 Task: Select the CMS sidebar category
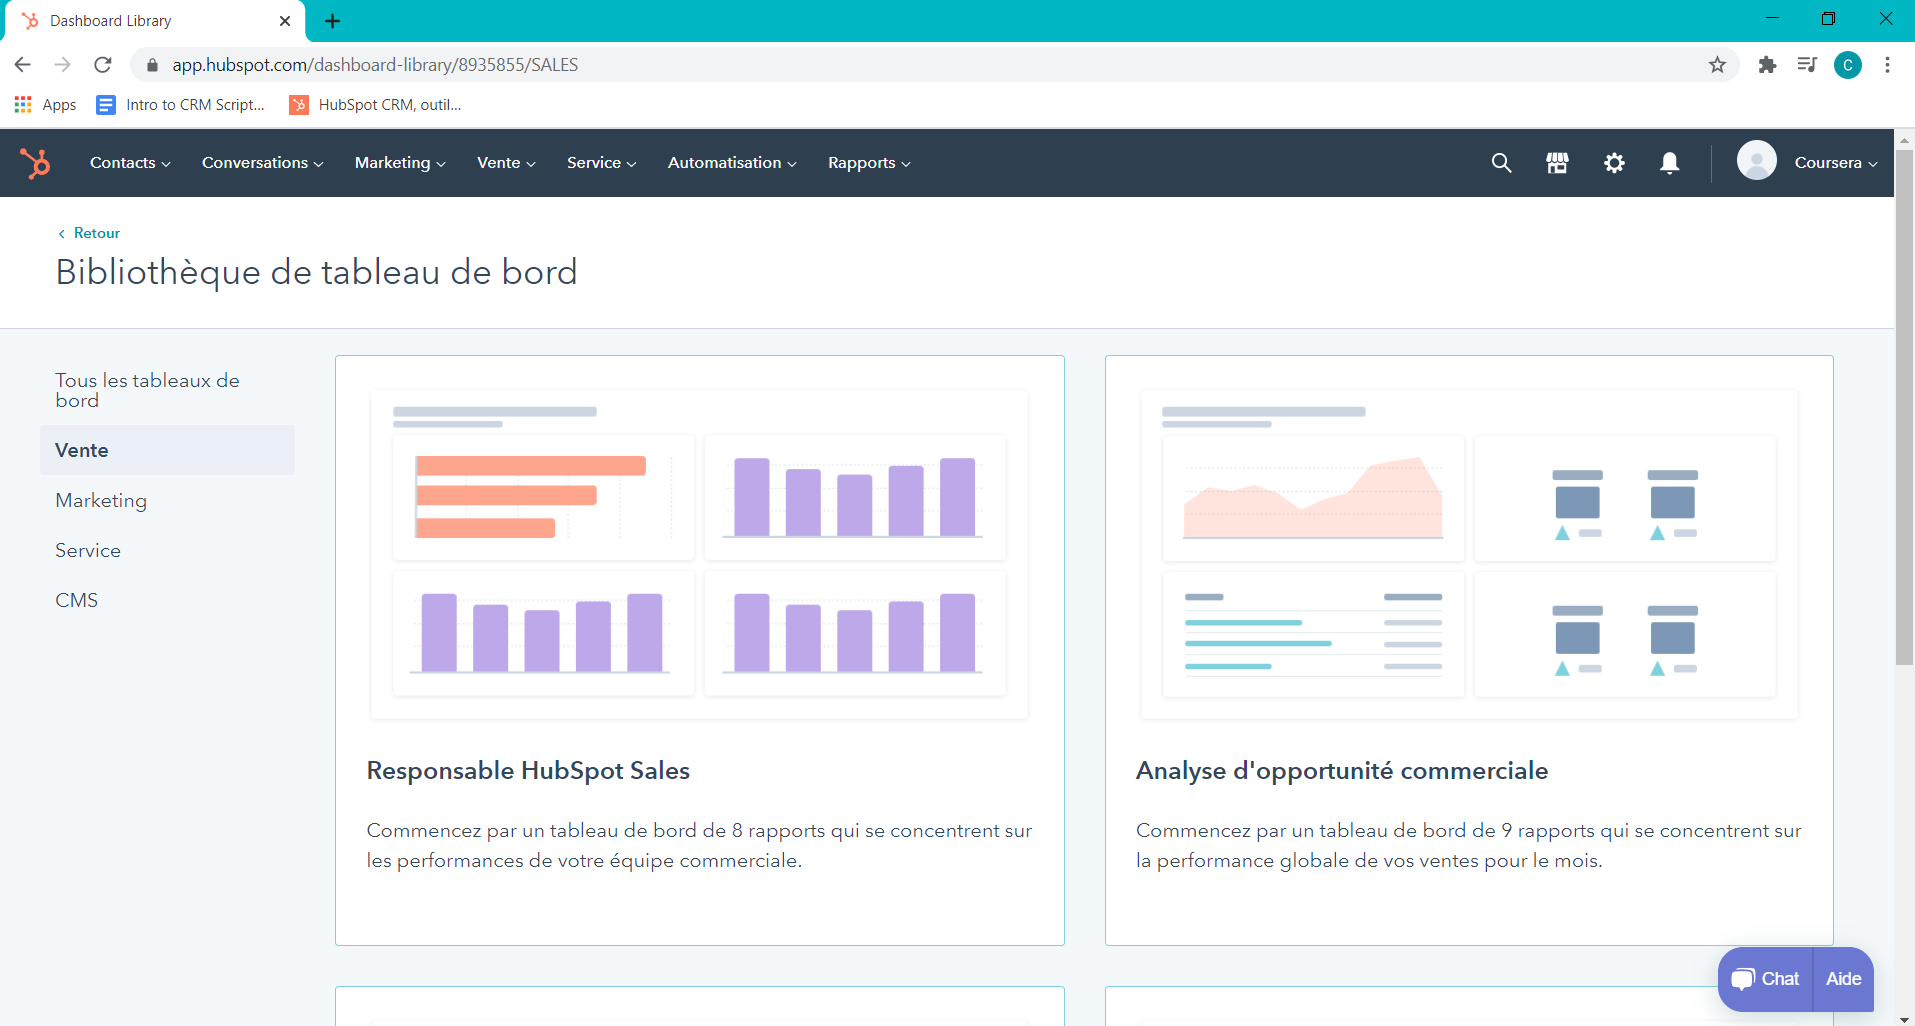click(167, 600)
